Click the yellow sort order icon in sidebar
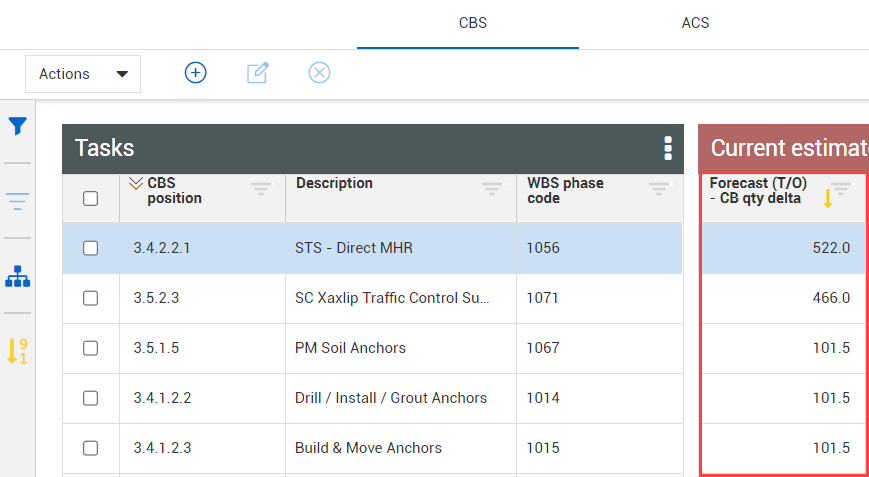This screenshot has height=477, width=869. click(x=18, y=351)
